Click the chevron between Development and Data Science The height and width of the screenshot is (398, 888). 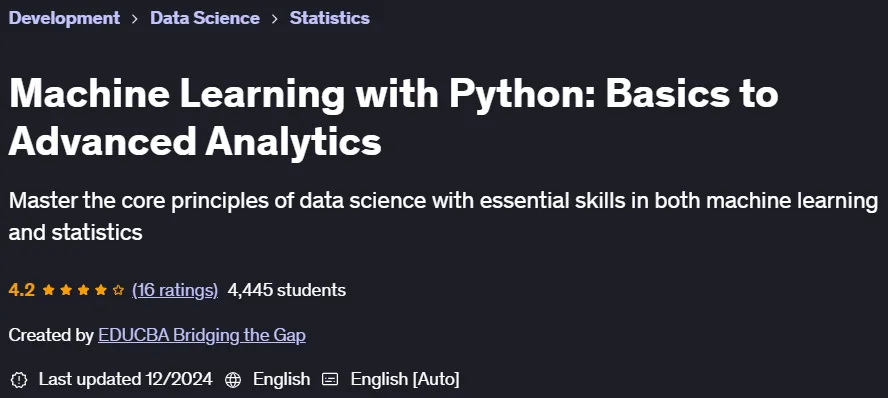[x=135, y=19]
